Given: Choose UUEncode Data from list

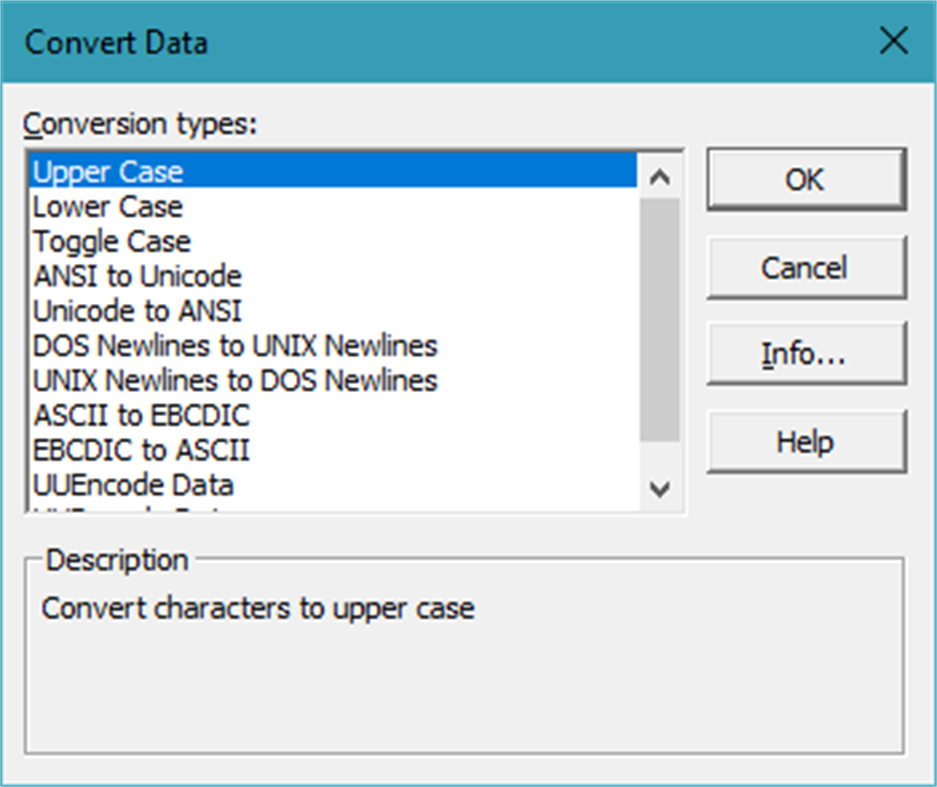Looking at the screenshot, I should pos(133,485).
